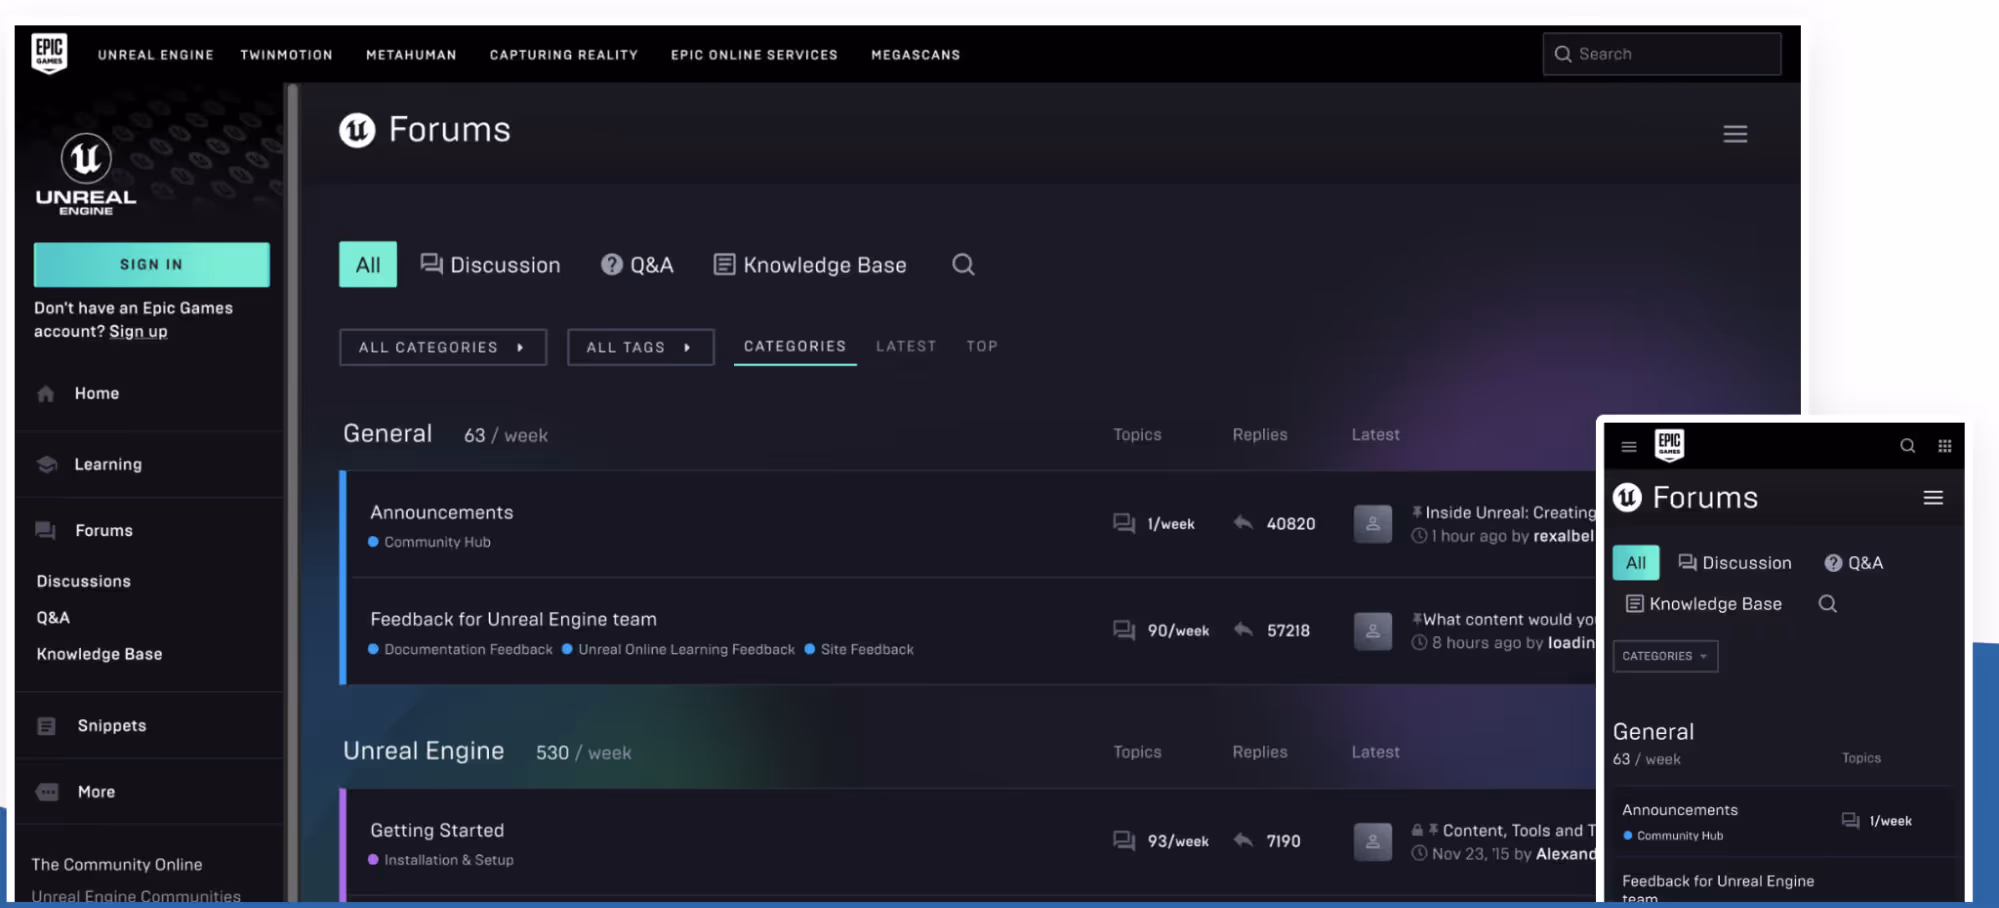Select the CATEGORIES view tab
Image resolution: width=1999 pixels, height=908 pixels.
[795, 346]
